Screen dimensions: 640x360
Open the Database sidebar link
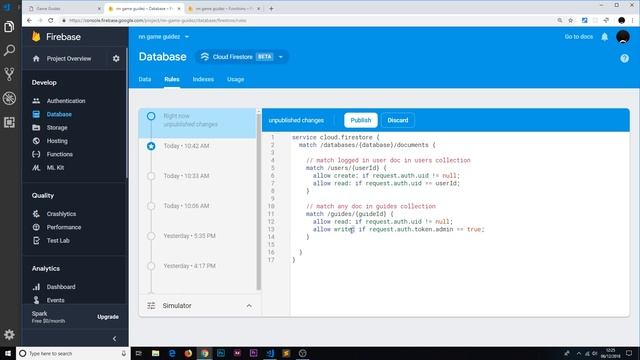click(x=59, y=114)
